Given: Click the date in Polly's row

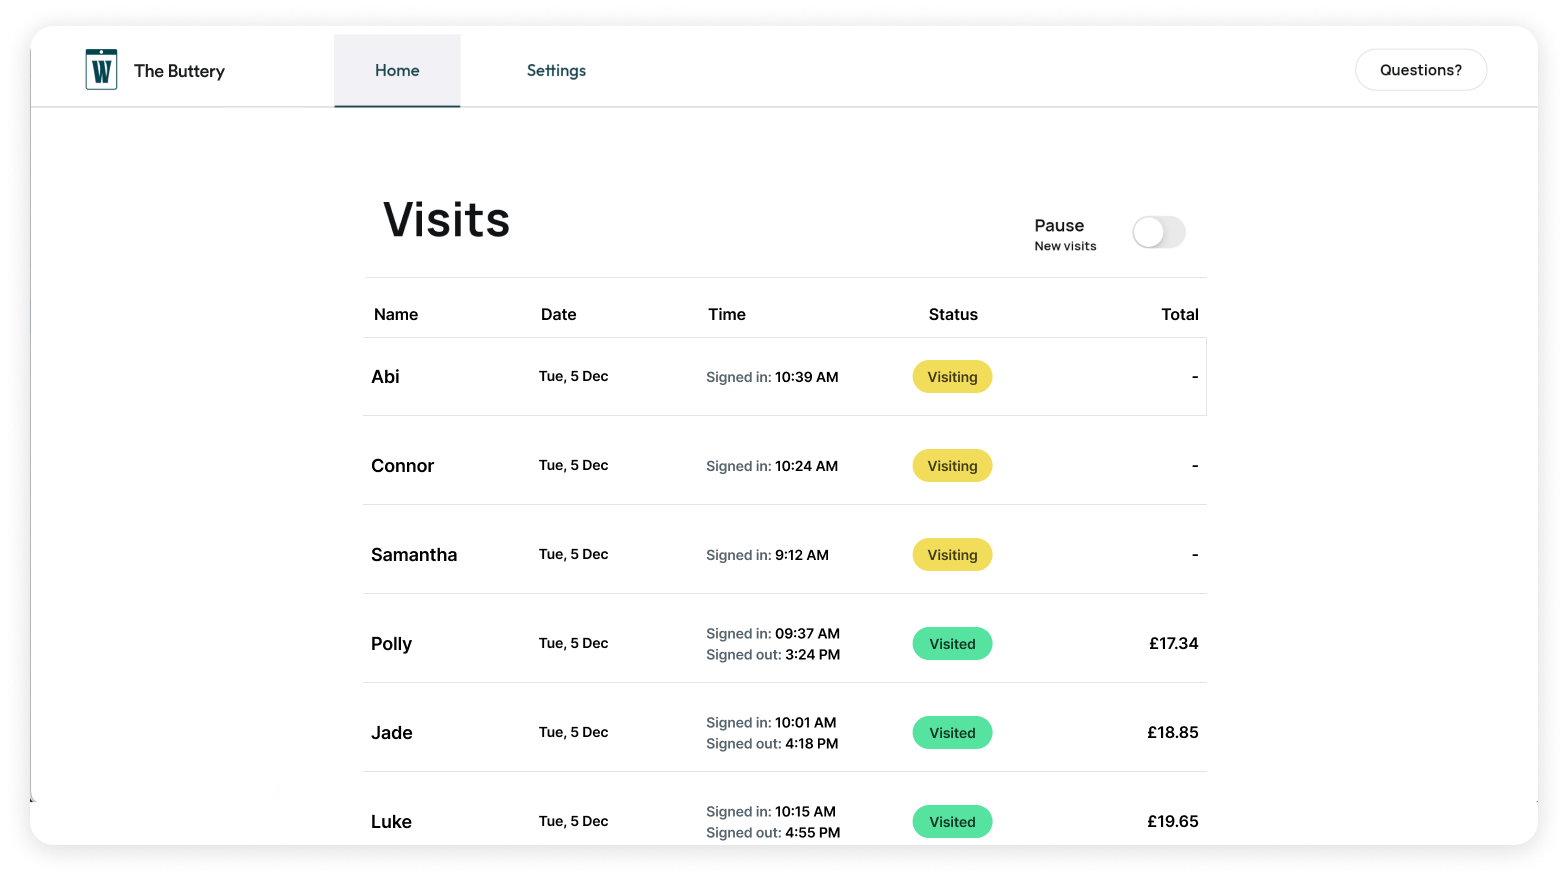Looking at the screenshot, I should click(x=573, y=644).
